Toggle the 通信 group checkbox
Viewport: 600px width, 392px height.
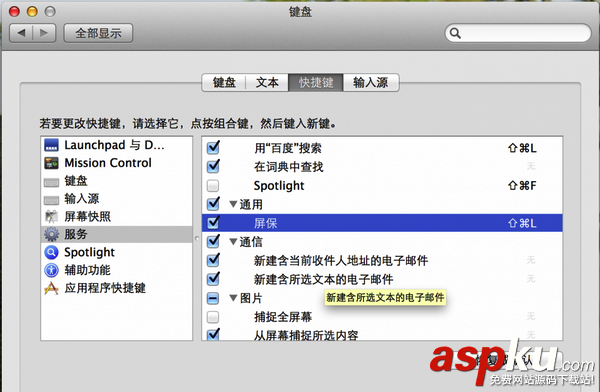213,241
